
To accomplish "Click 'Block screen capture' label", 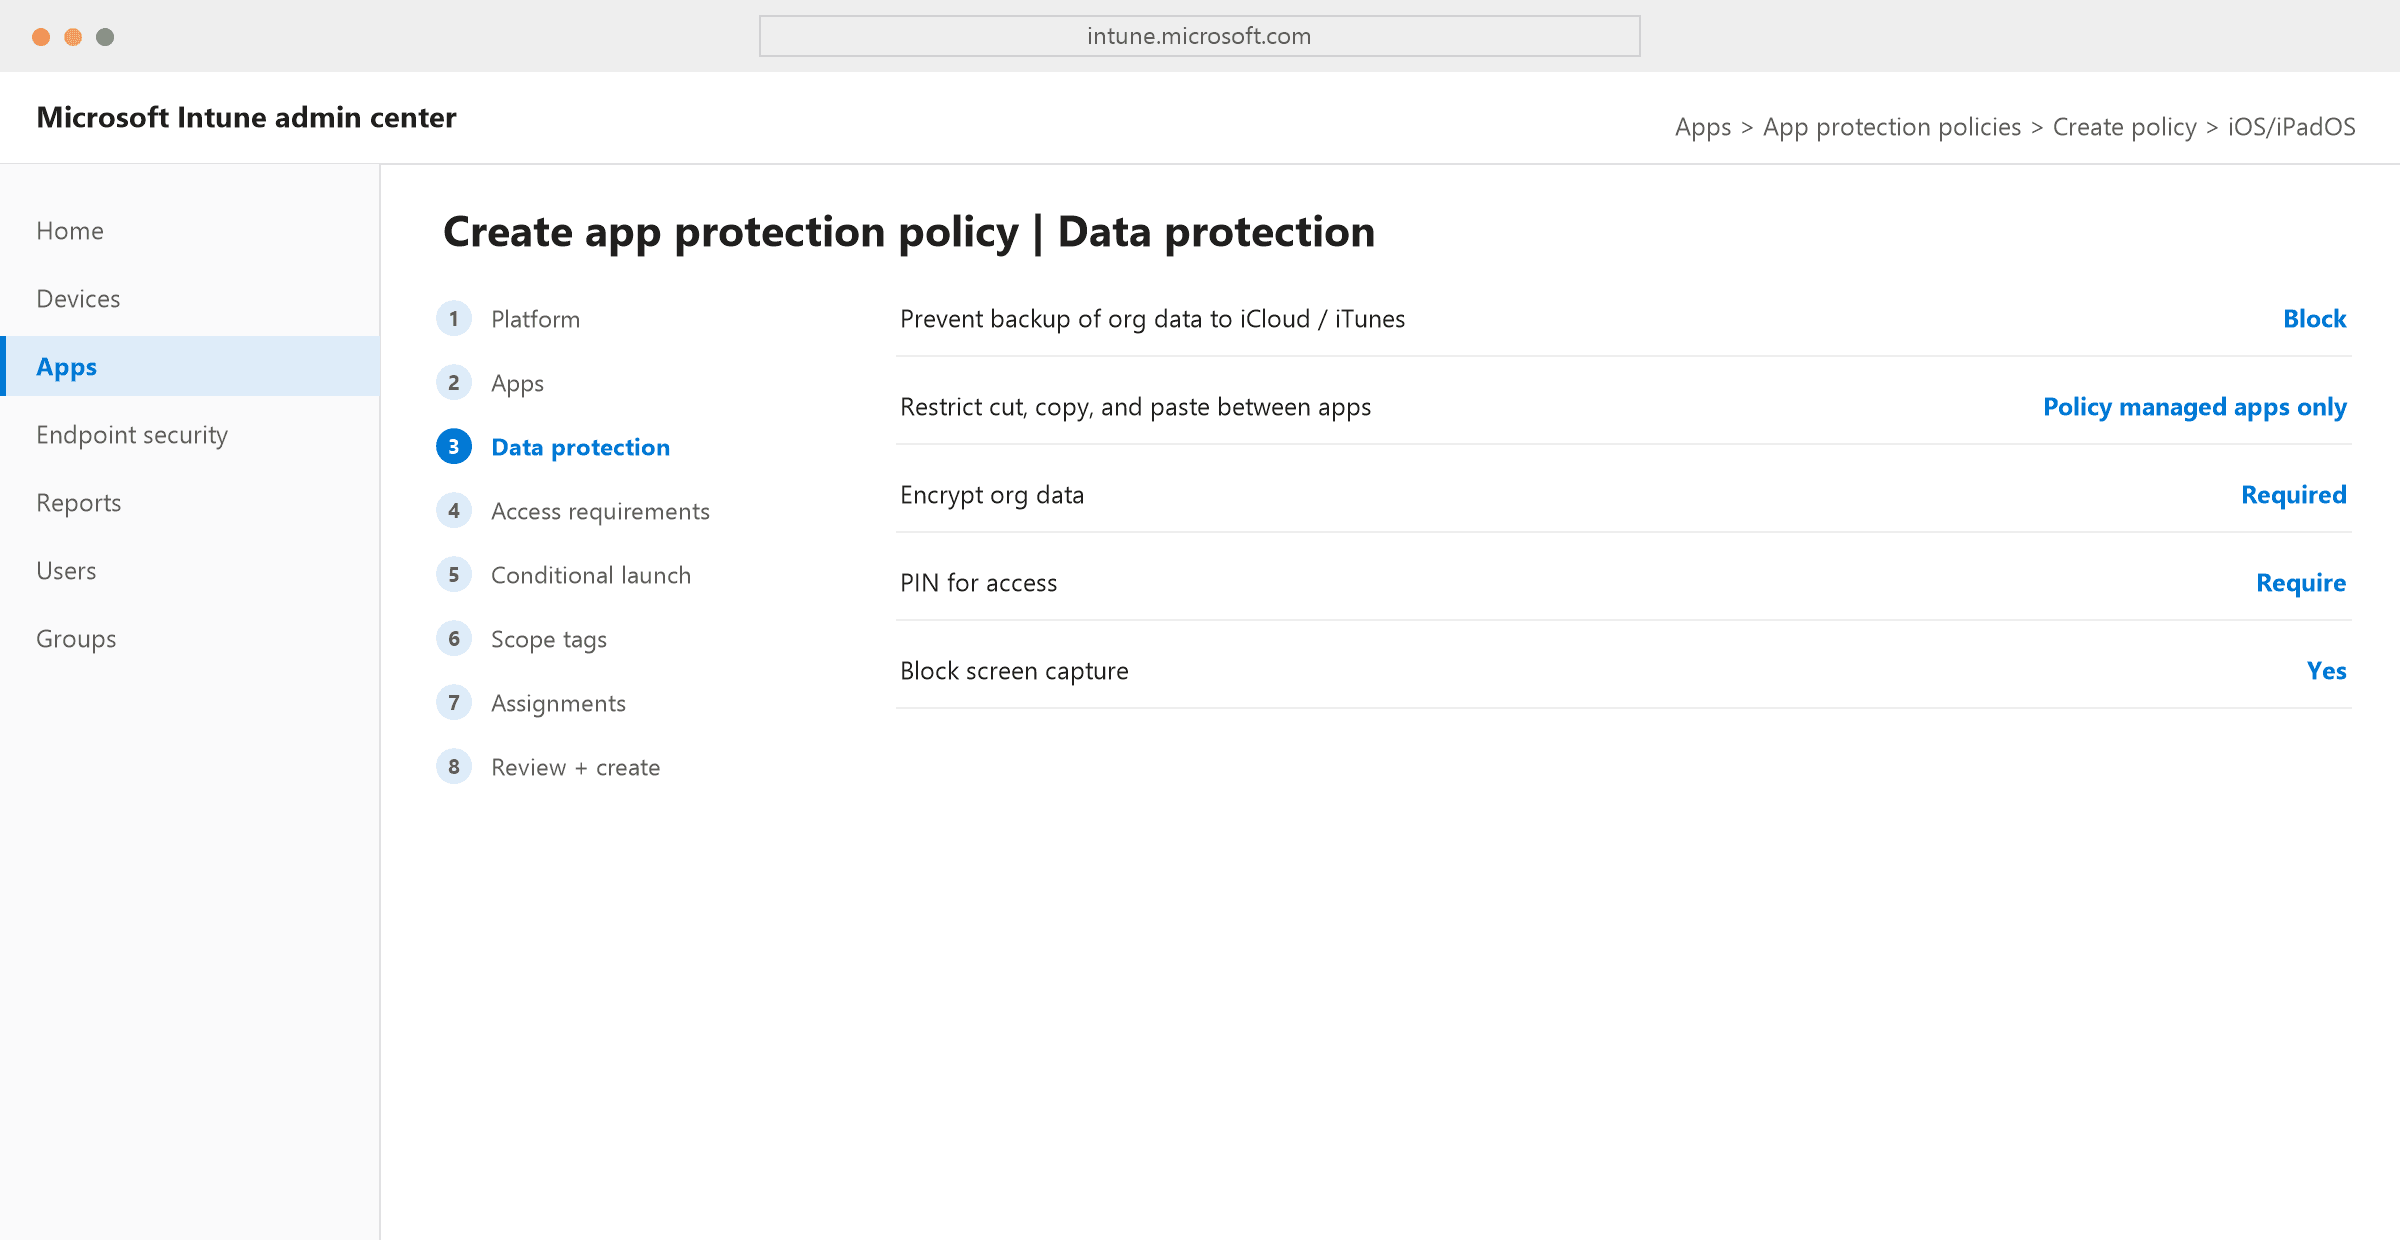I will (x=1014, y=672).
